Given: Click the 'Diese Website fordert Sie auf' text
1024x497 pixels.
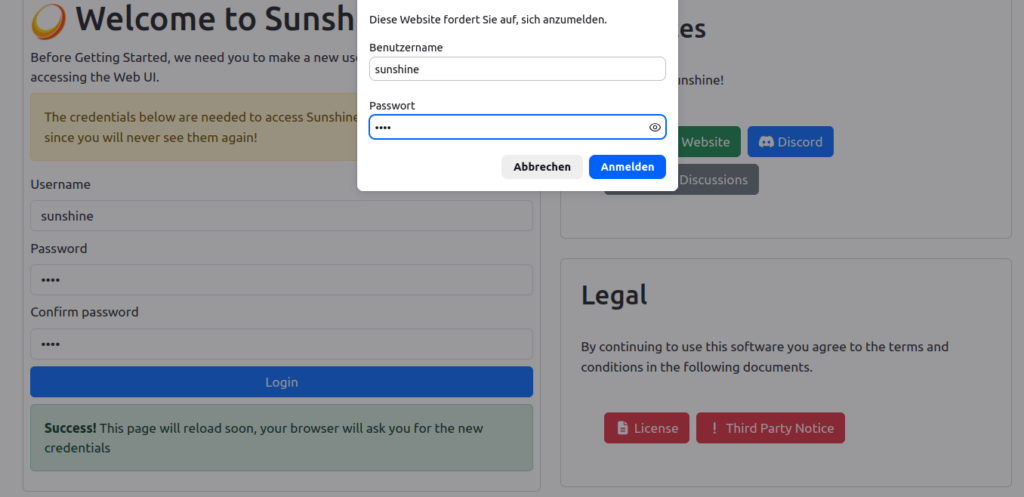Looking at the screenshot, I should point(488,20).
